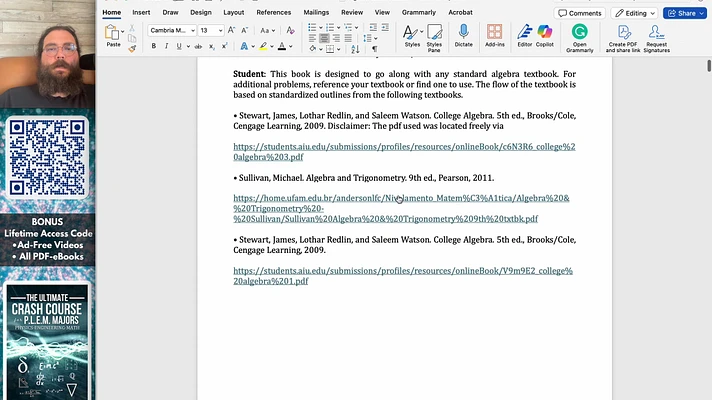This screenshot has height=400, width=712.
Task: Decrease paragraph indent
Action: [x=373, y=28]
